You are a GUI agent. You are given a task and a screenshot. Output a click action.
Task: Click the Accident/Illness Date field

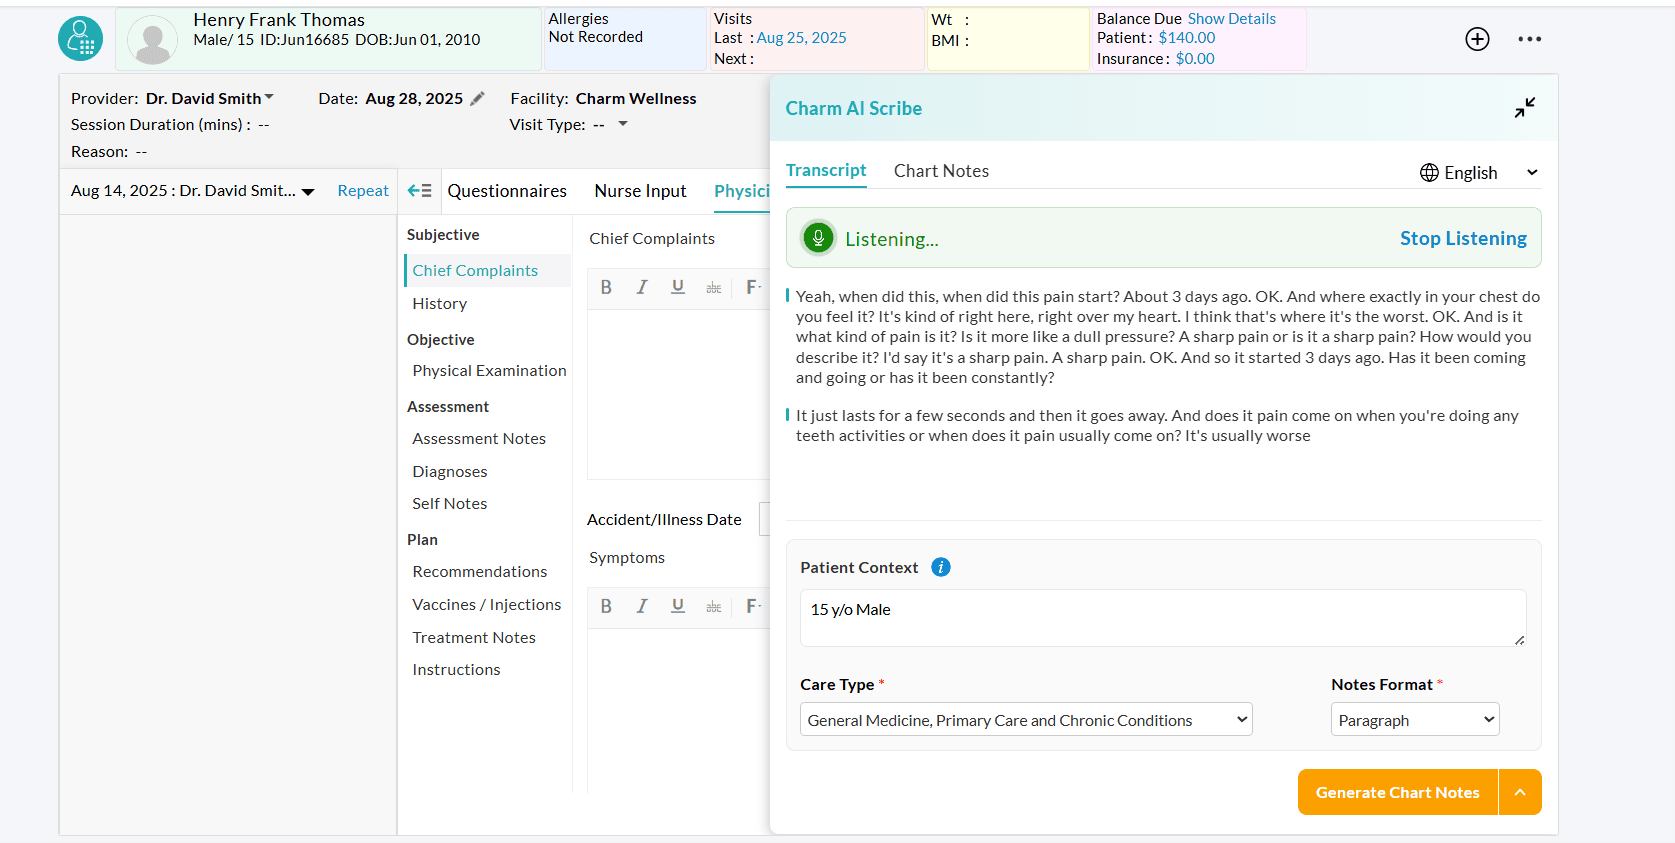click(765, 519)
